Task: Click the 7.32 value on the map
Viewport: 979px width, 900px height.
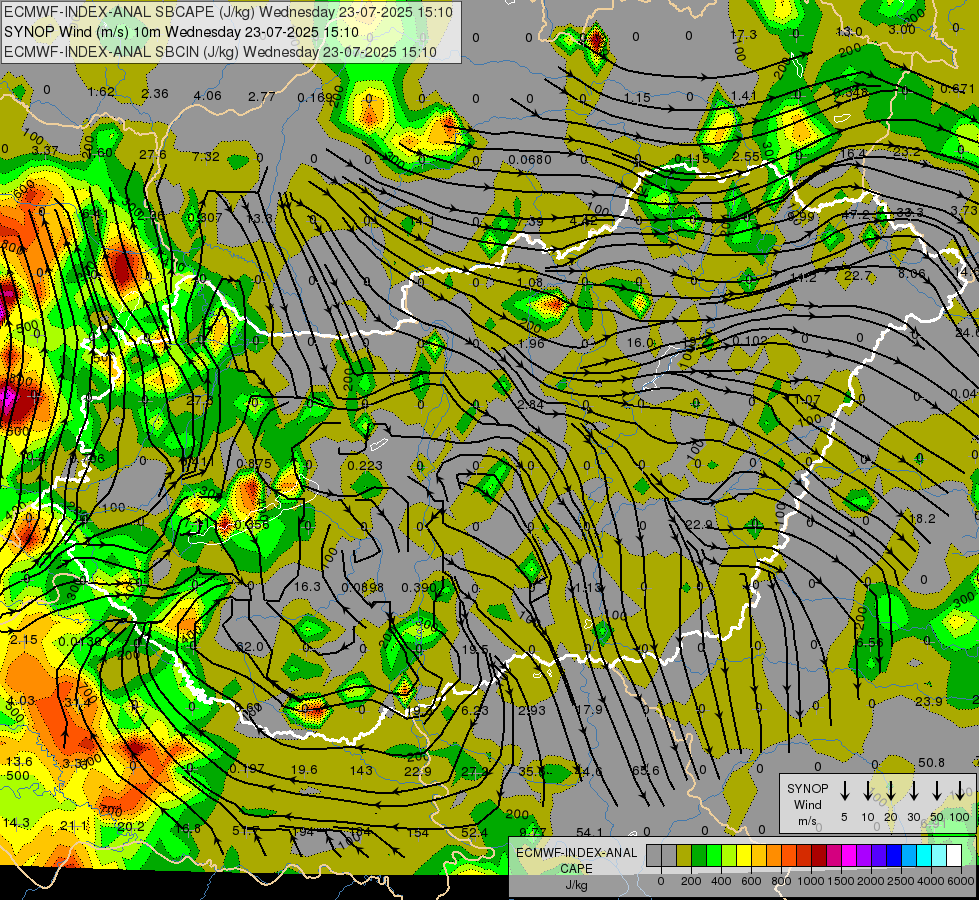Action: (206, 156)
